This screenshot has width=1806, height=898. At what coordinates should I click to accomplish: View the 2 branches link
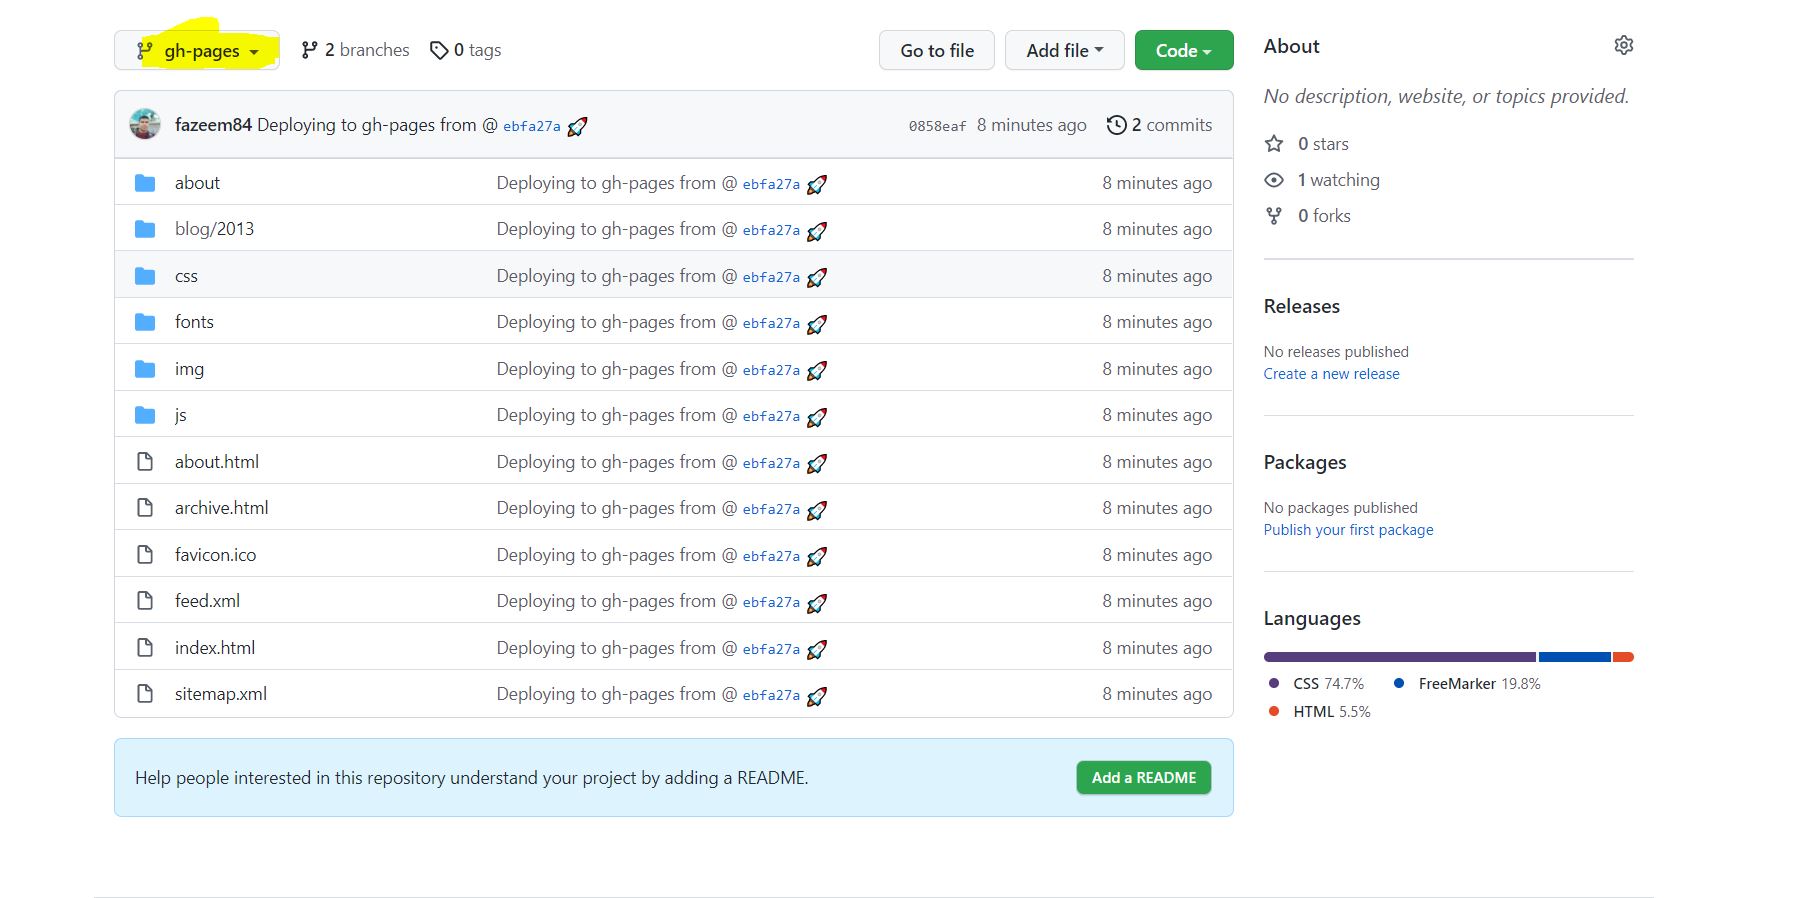click(355, 50)
